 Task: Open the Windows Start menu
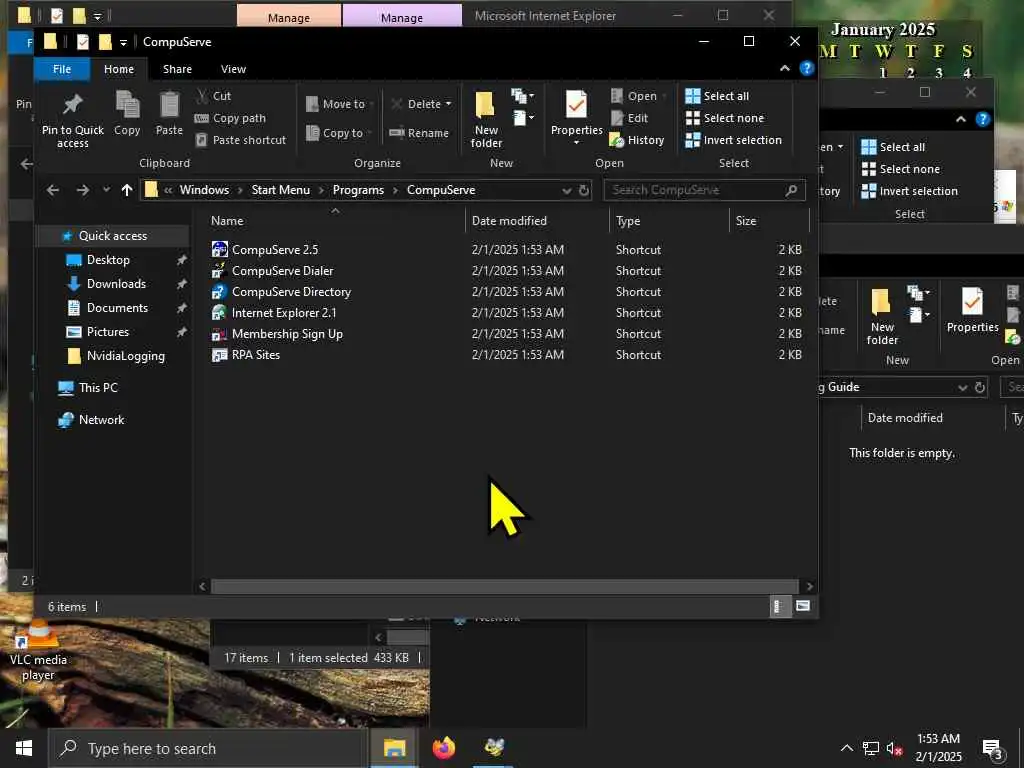tap(24, 748)
